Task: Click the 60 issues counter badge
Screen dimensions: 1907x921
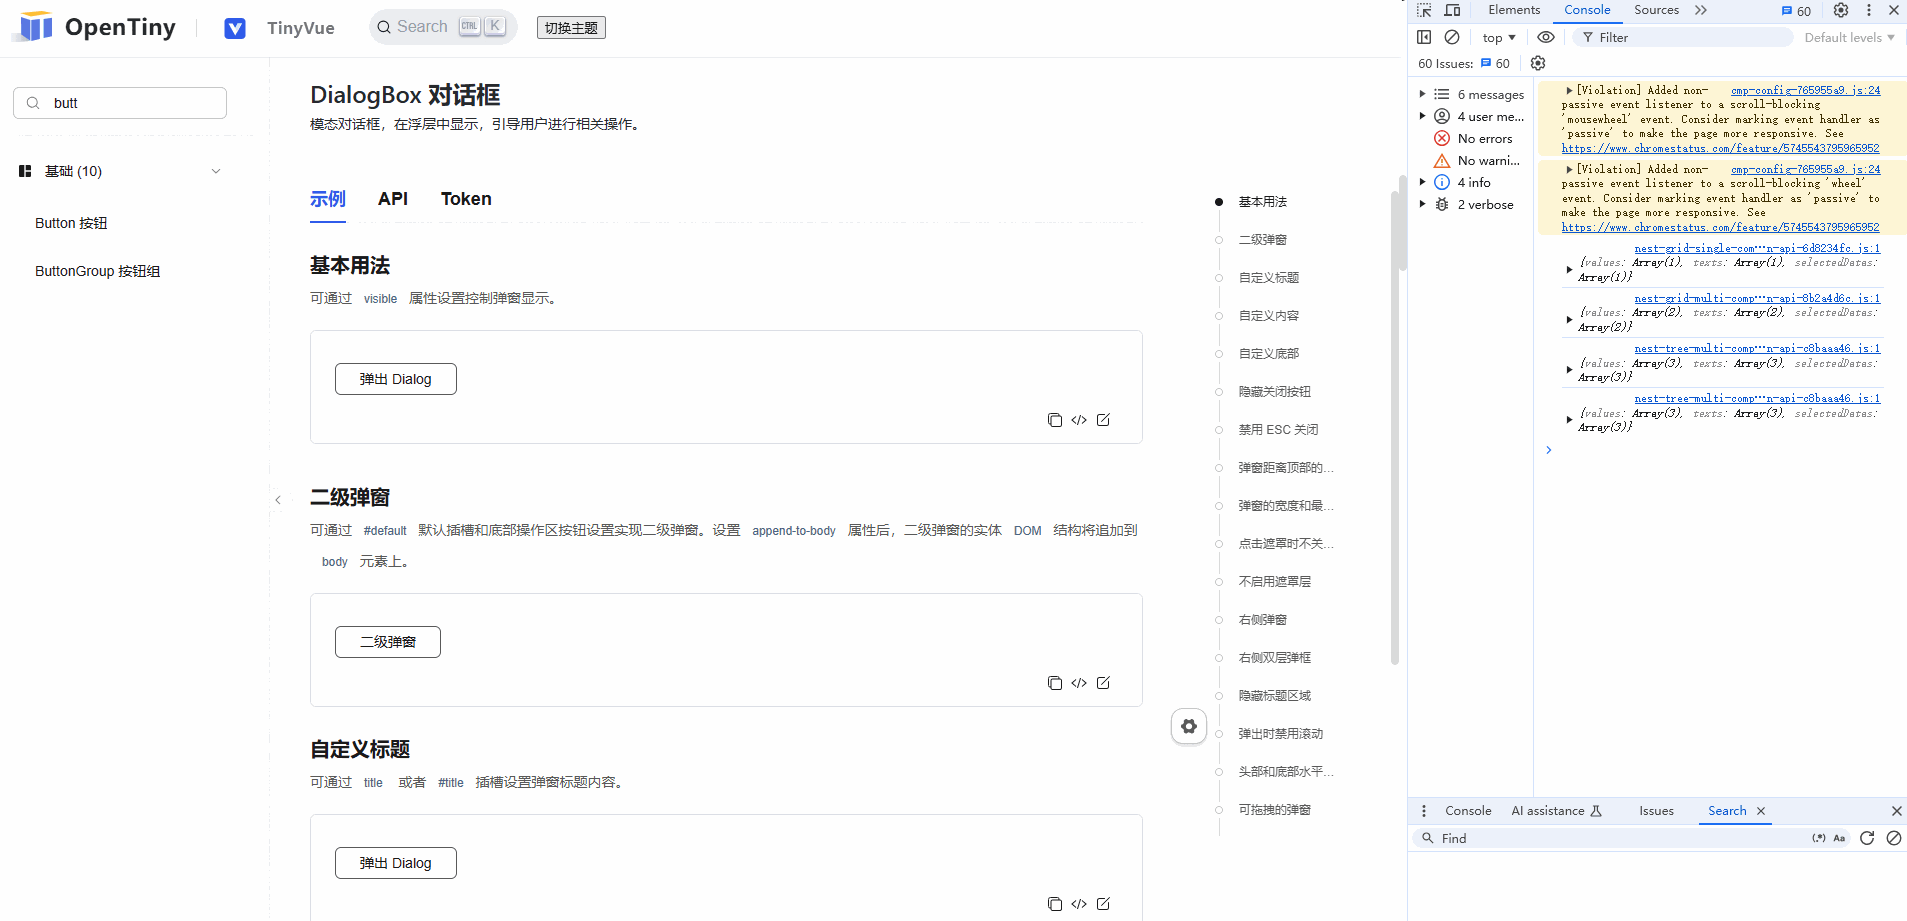Action: pos(1797,11)
